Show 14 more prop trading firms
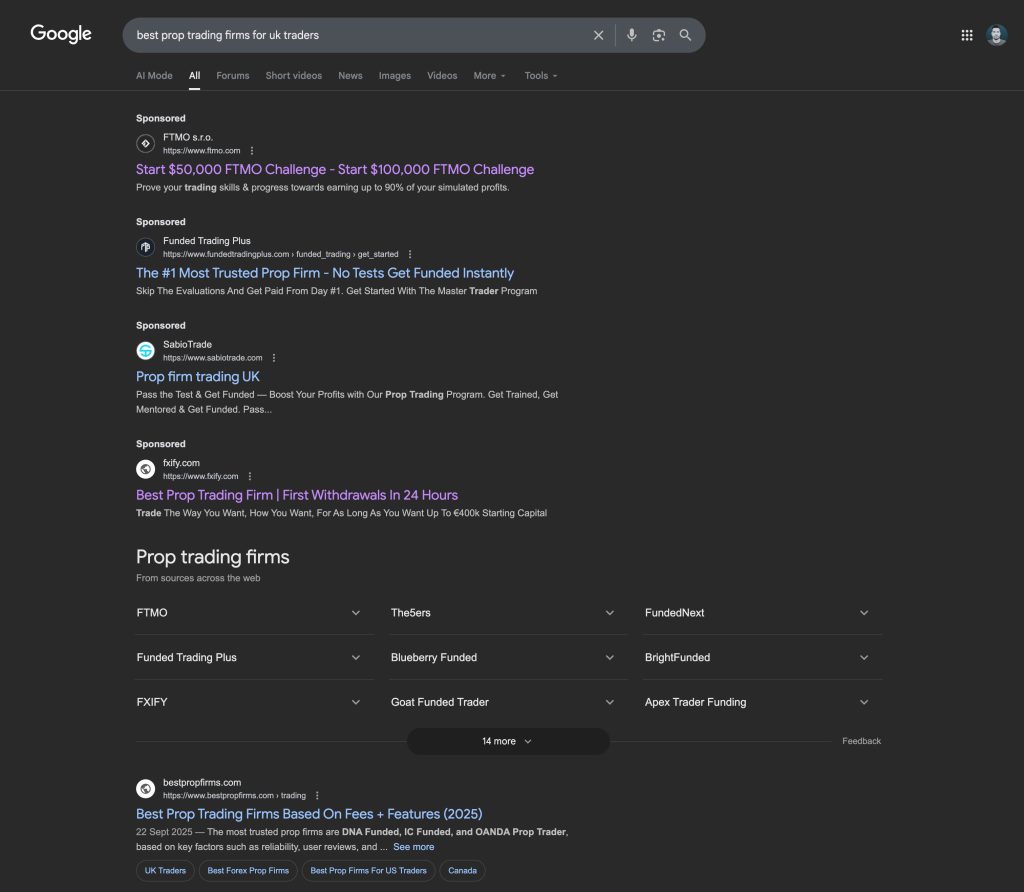Screen dimensions: 1024x892 [x=507, y=741]
